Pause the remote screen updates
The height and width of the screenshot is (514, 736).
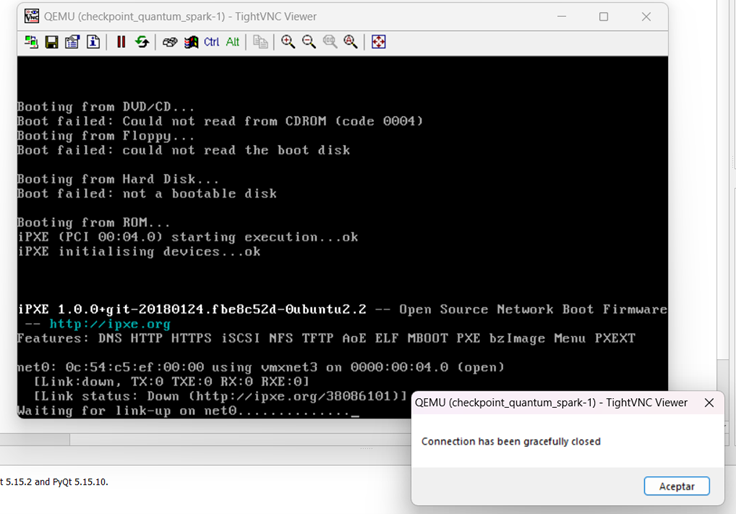point(121,42)
